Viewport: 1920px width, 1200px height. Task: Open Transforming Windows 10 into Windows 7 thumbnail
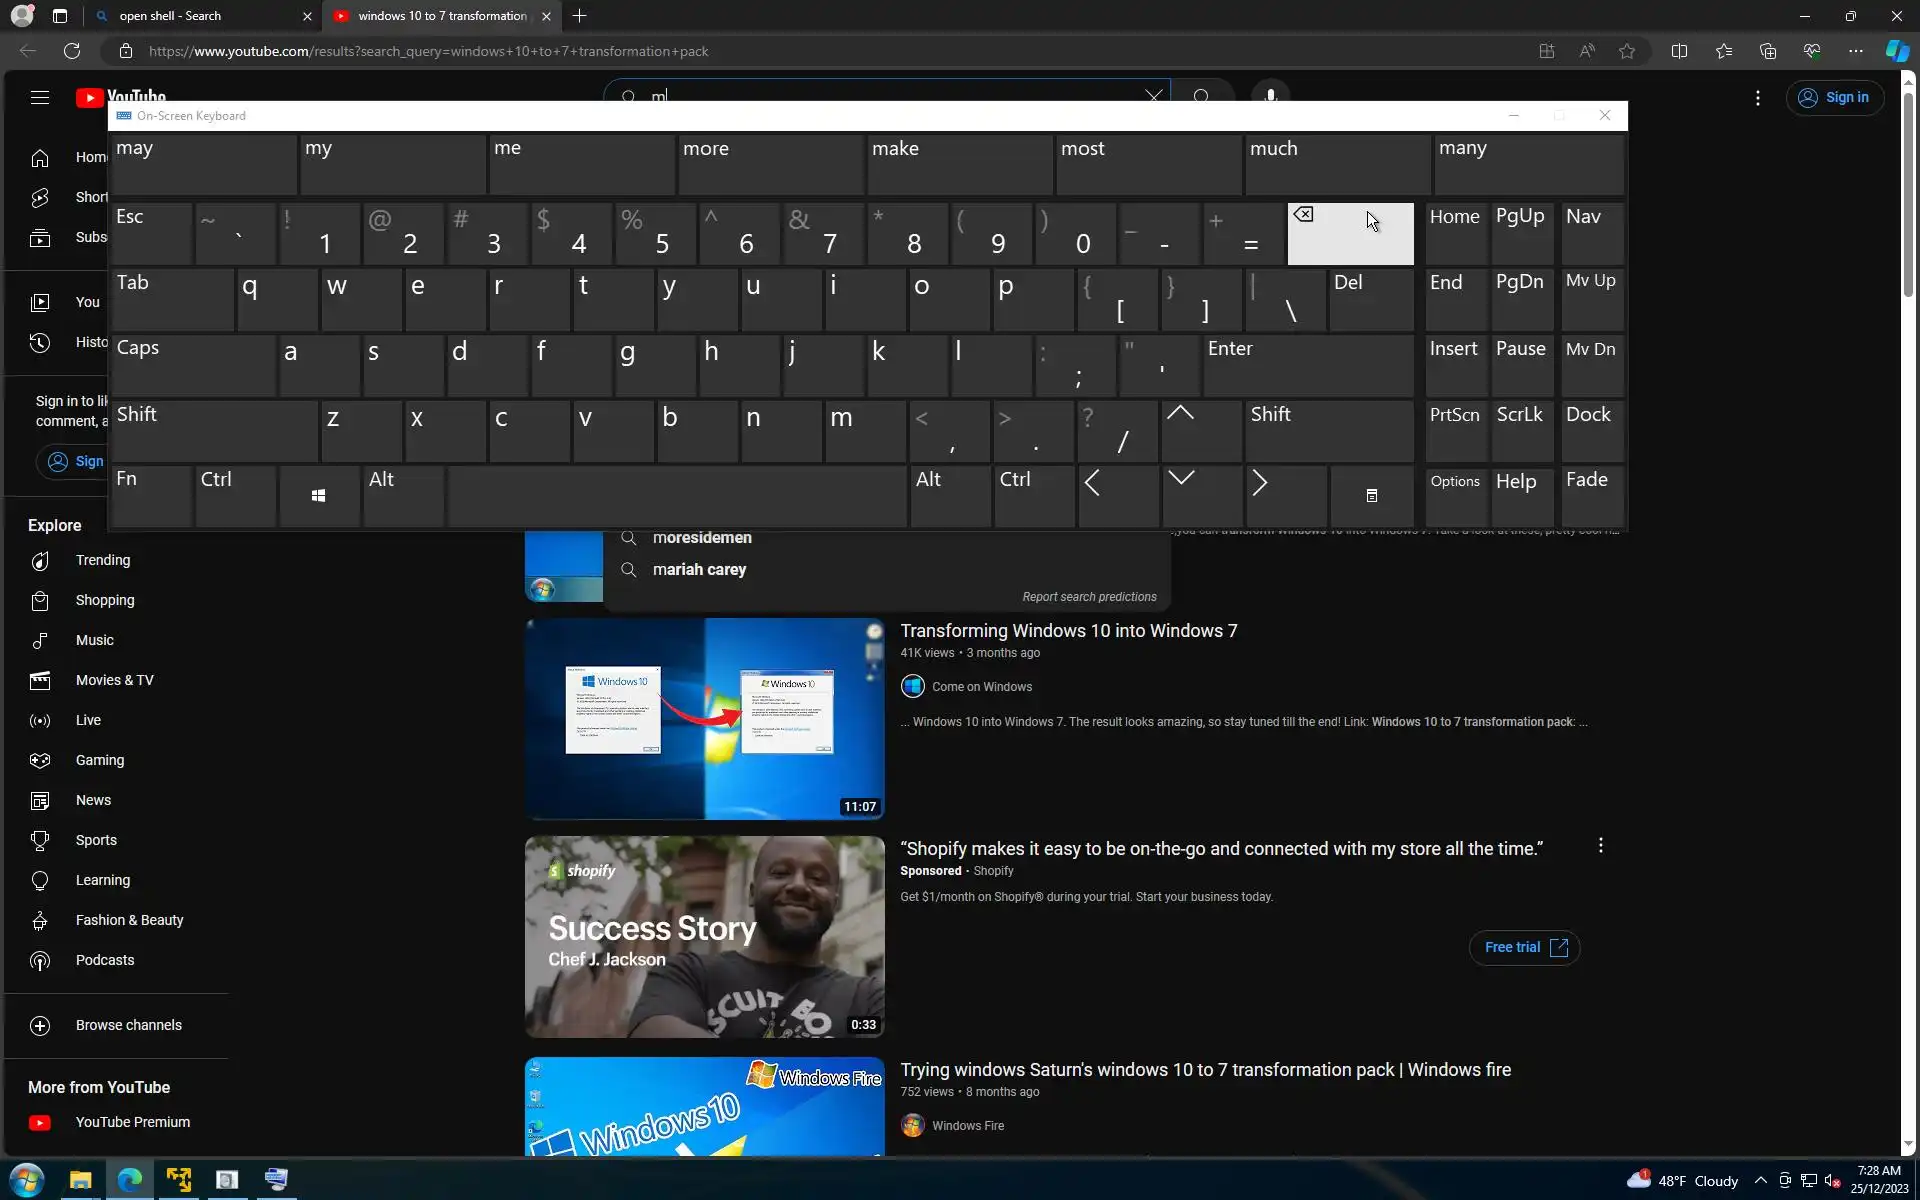(704, 718)
